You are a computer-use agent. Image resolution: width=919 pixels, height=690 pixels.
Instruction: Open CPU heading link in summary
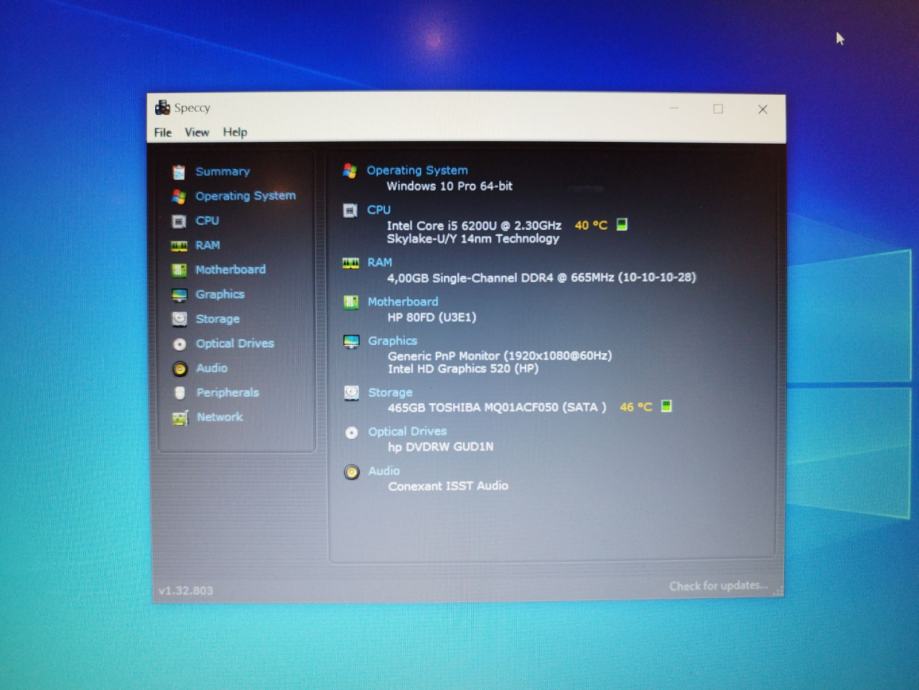(379, 210)
